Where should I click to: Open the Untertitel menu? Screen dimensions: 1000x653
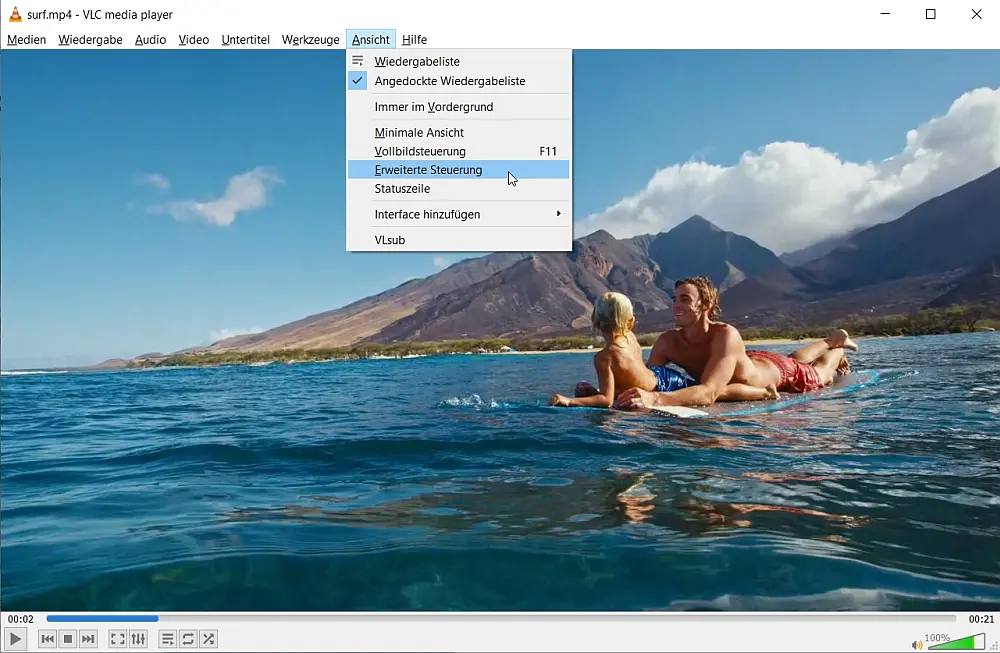(x=245, y=40)
